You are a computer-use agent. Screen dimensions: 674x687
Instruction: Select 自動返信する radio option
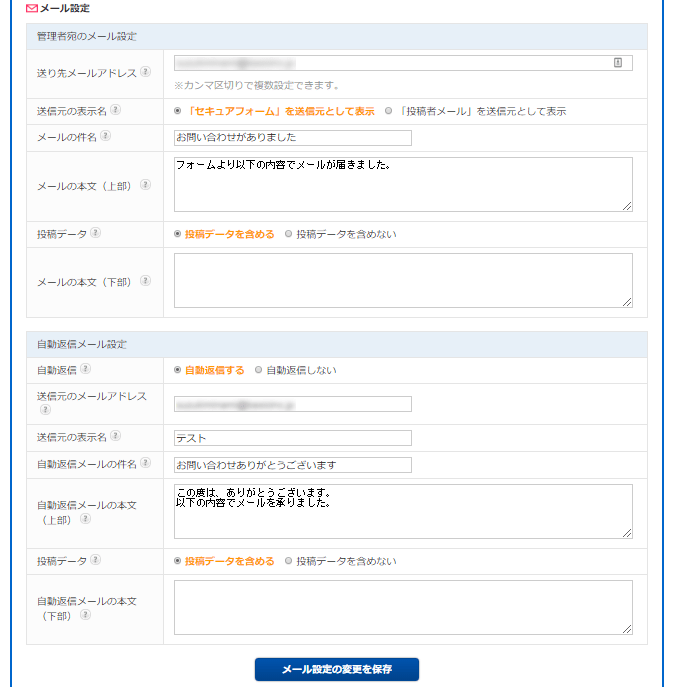point(178,370)
